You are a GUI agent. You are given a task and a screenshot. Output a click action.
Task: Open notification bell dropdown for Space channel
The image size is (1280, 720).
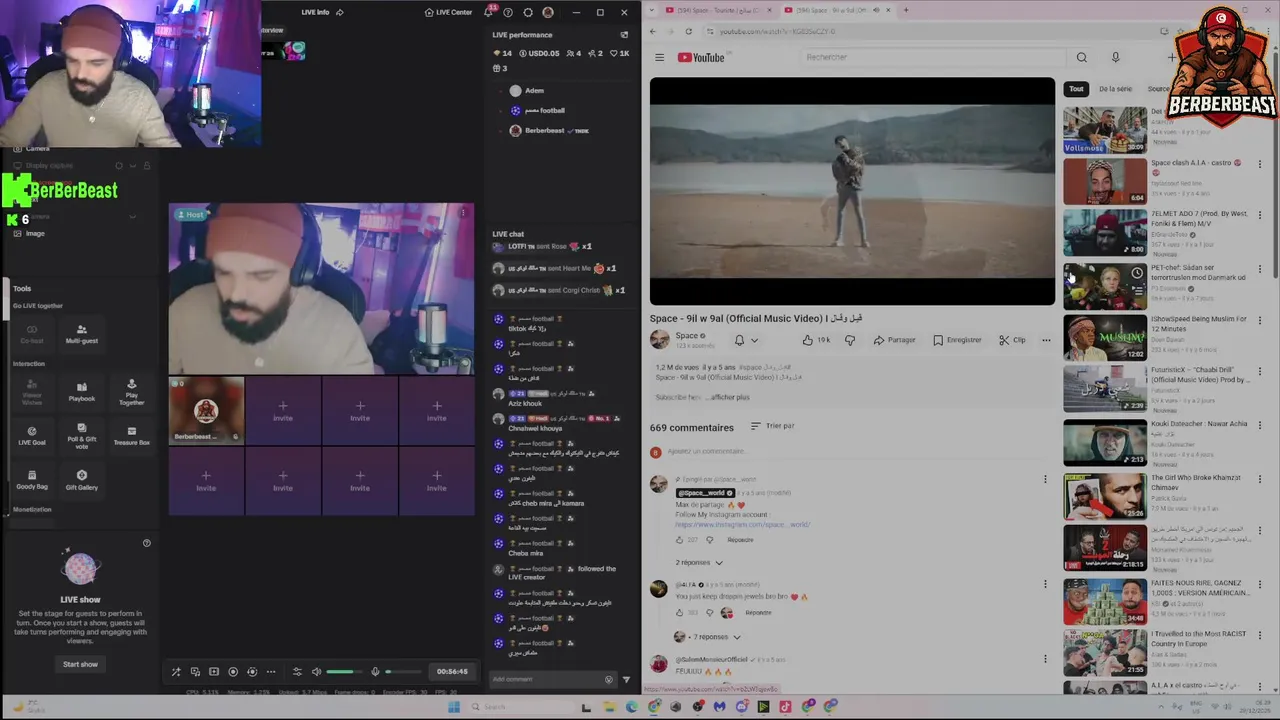coord(746,340)
